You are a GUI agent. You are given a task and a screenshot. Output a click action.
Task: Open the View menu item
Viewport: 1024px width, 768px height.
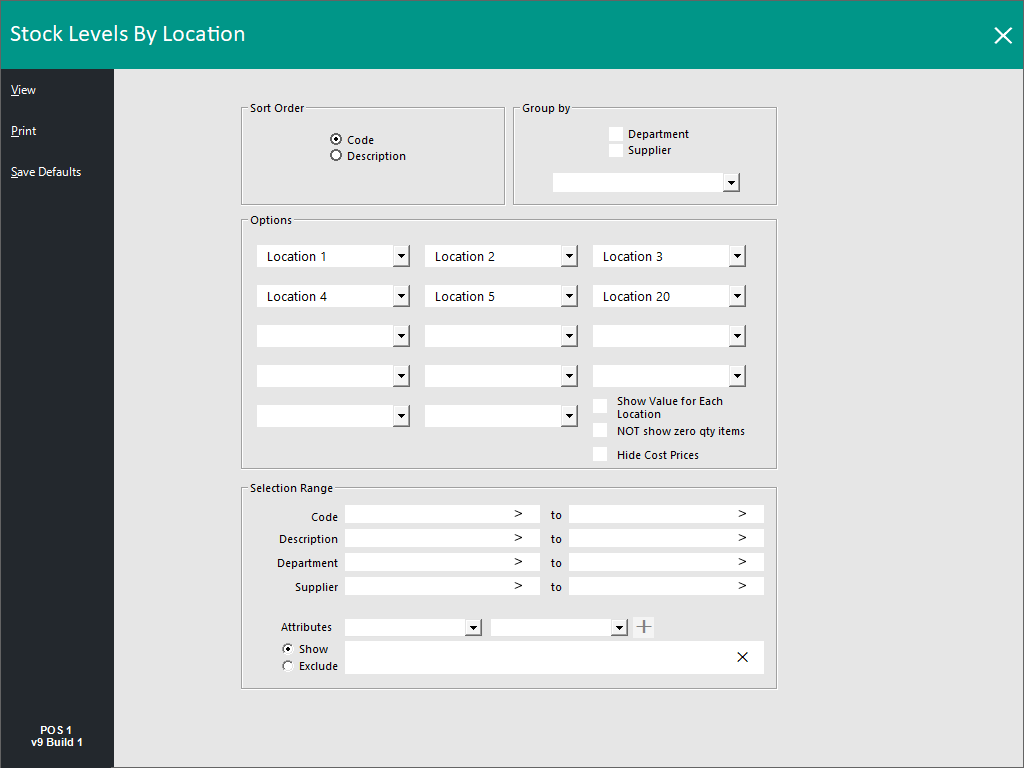pos(23,90)
